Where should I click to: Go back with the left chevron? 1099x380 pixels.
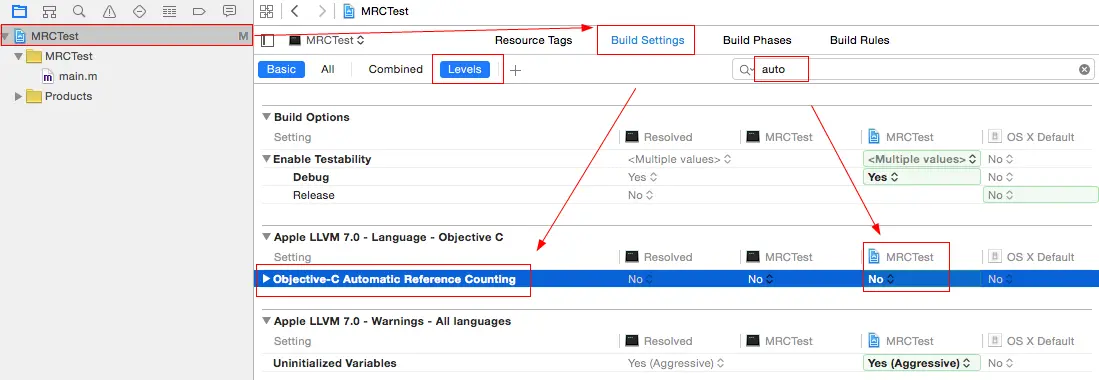coord(294,11)
